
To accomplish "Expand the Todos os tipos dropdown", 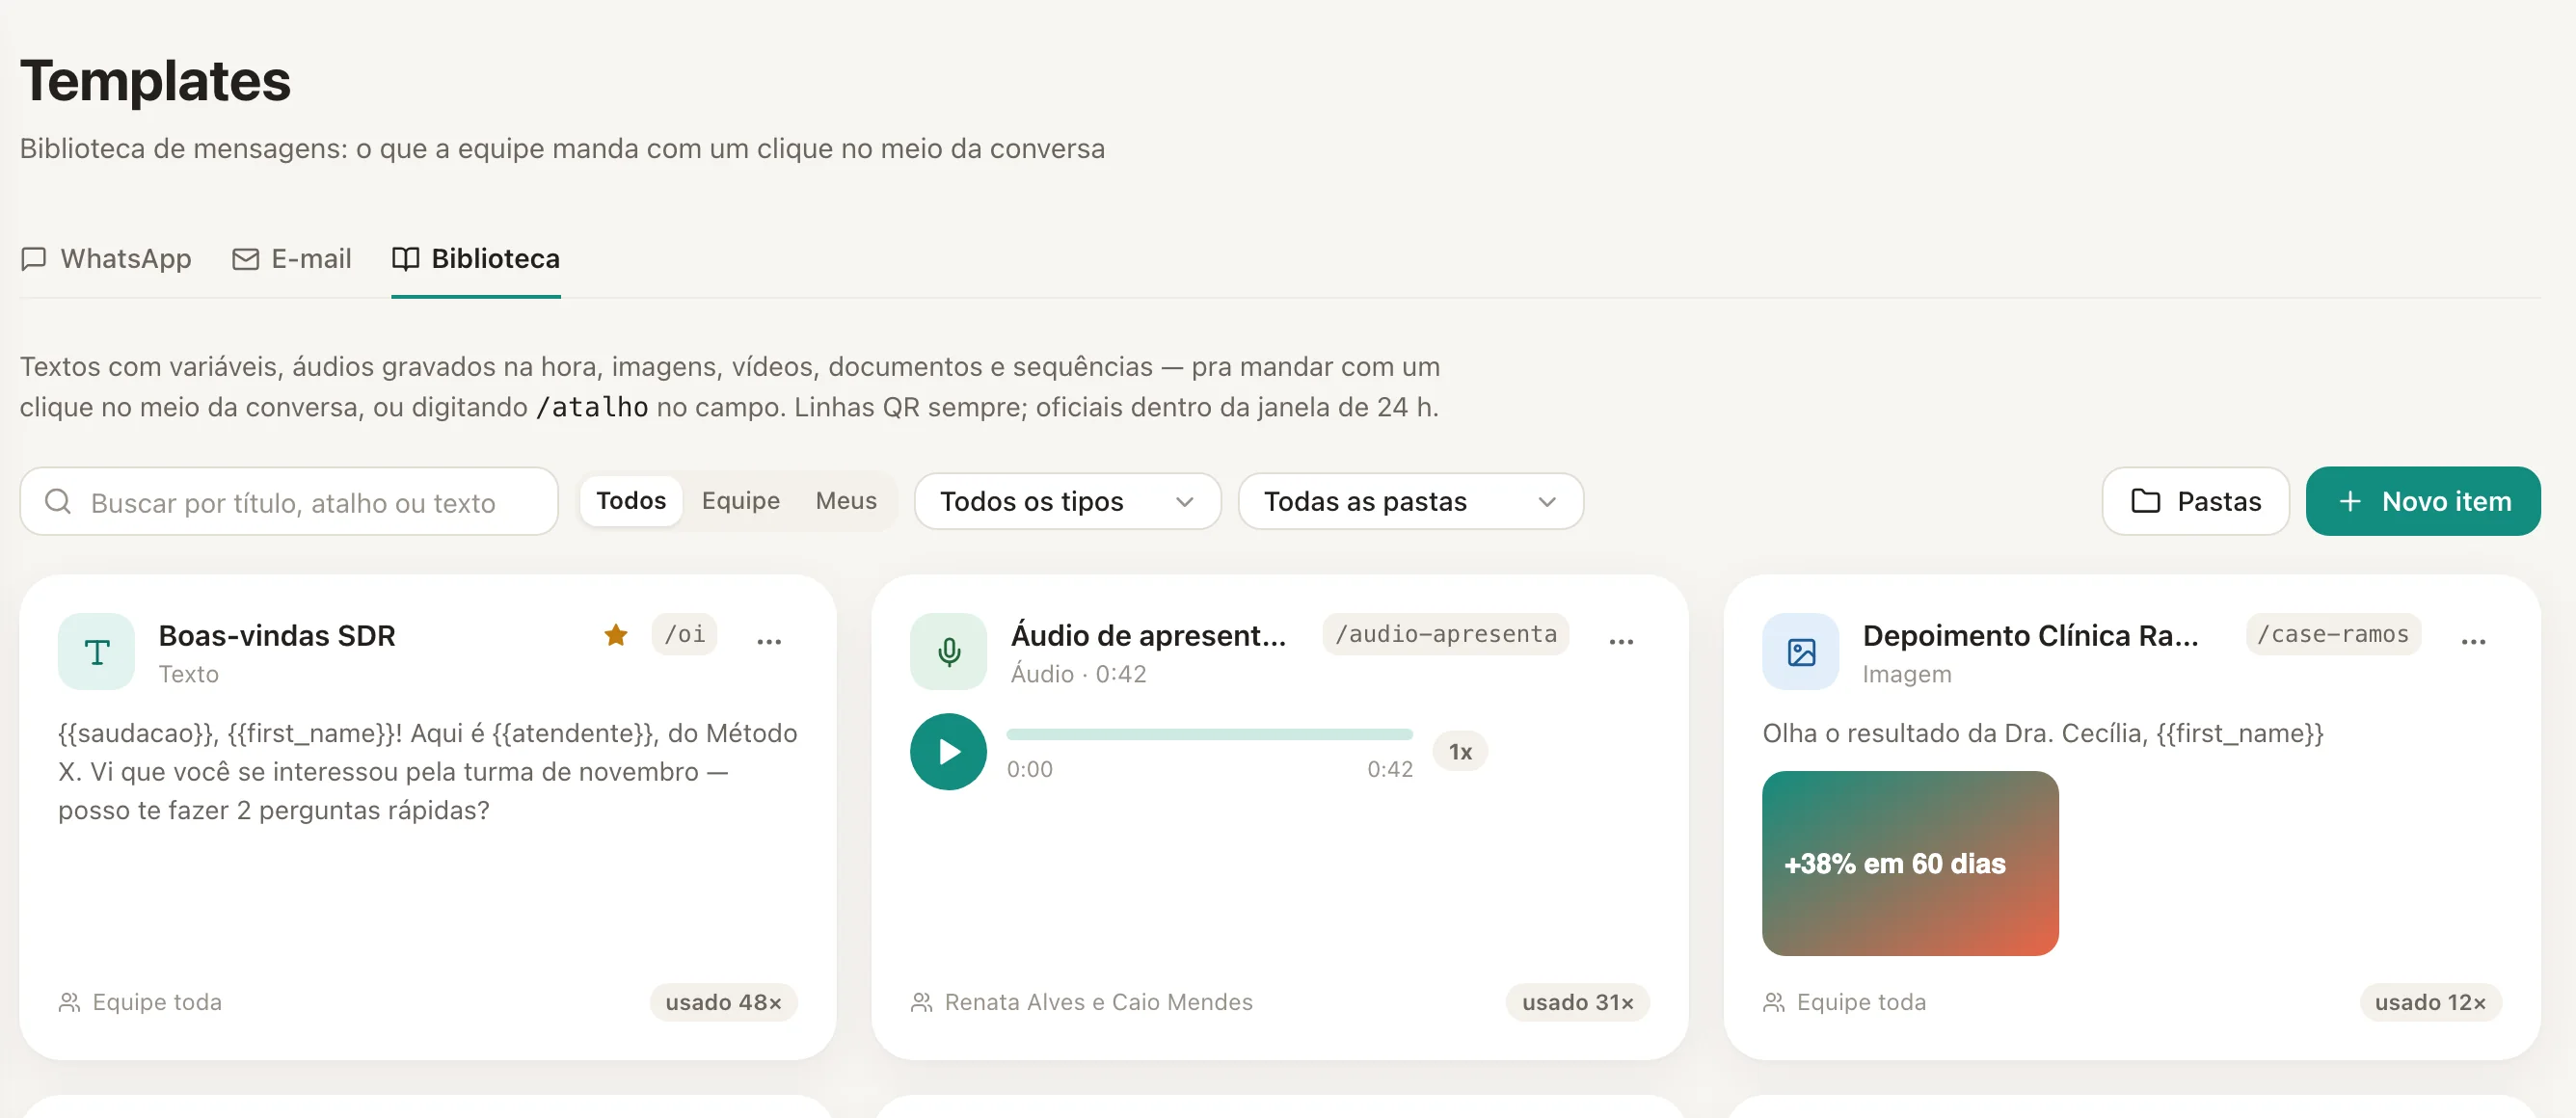I will [x=1067, y=501].
